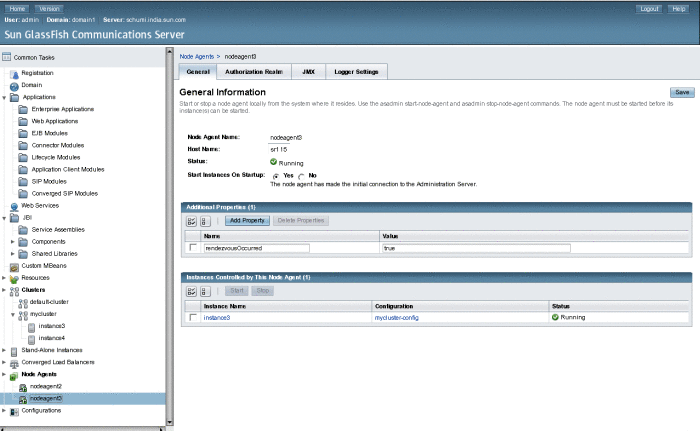Click the rendezvousOccurred name field

[x=257, y=248]
